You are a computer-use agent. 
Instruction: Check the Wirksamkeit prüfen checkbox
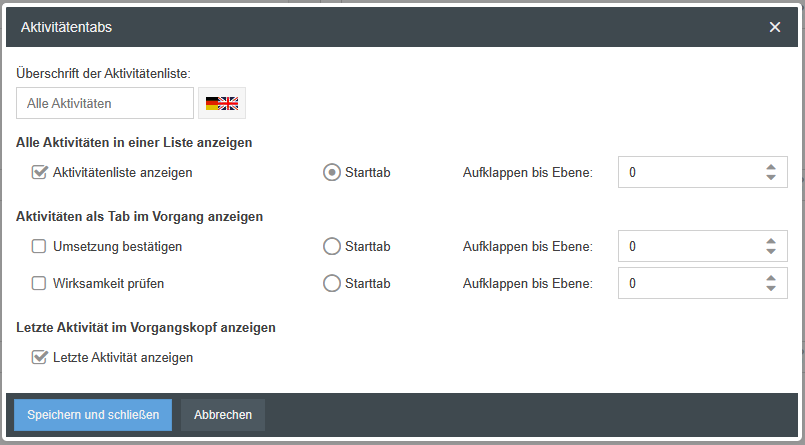[x=39, y=283]
